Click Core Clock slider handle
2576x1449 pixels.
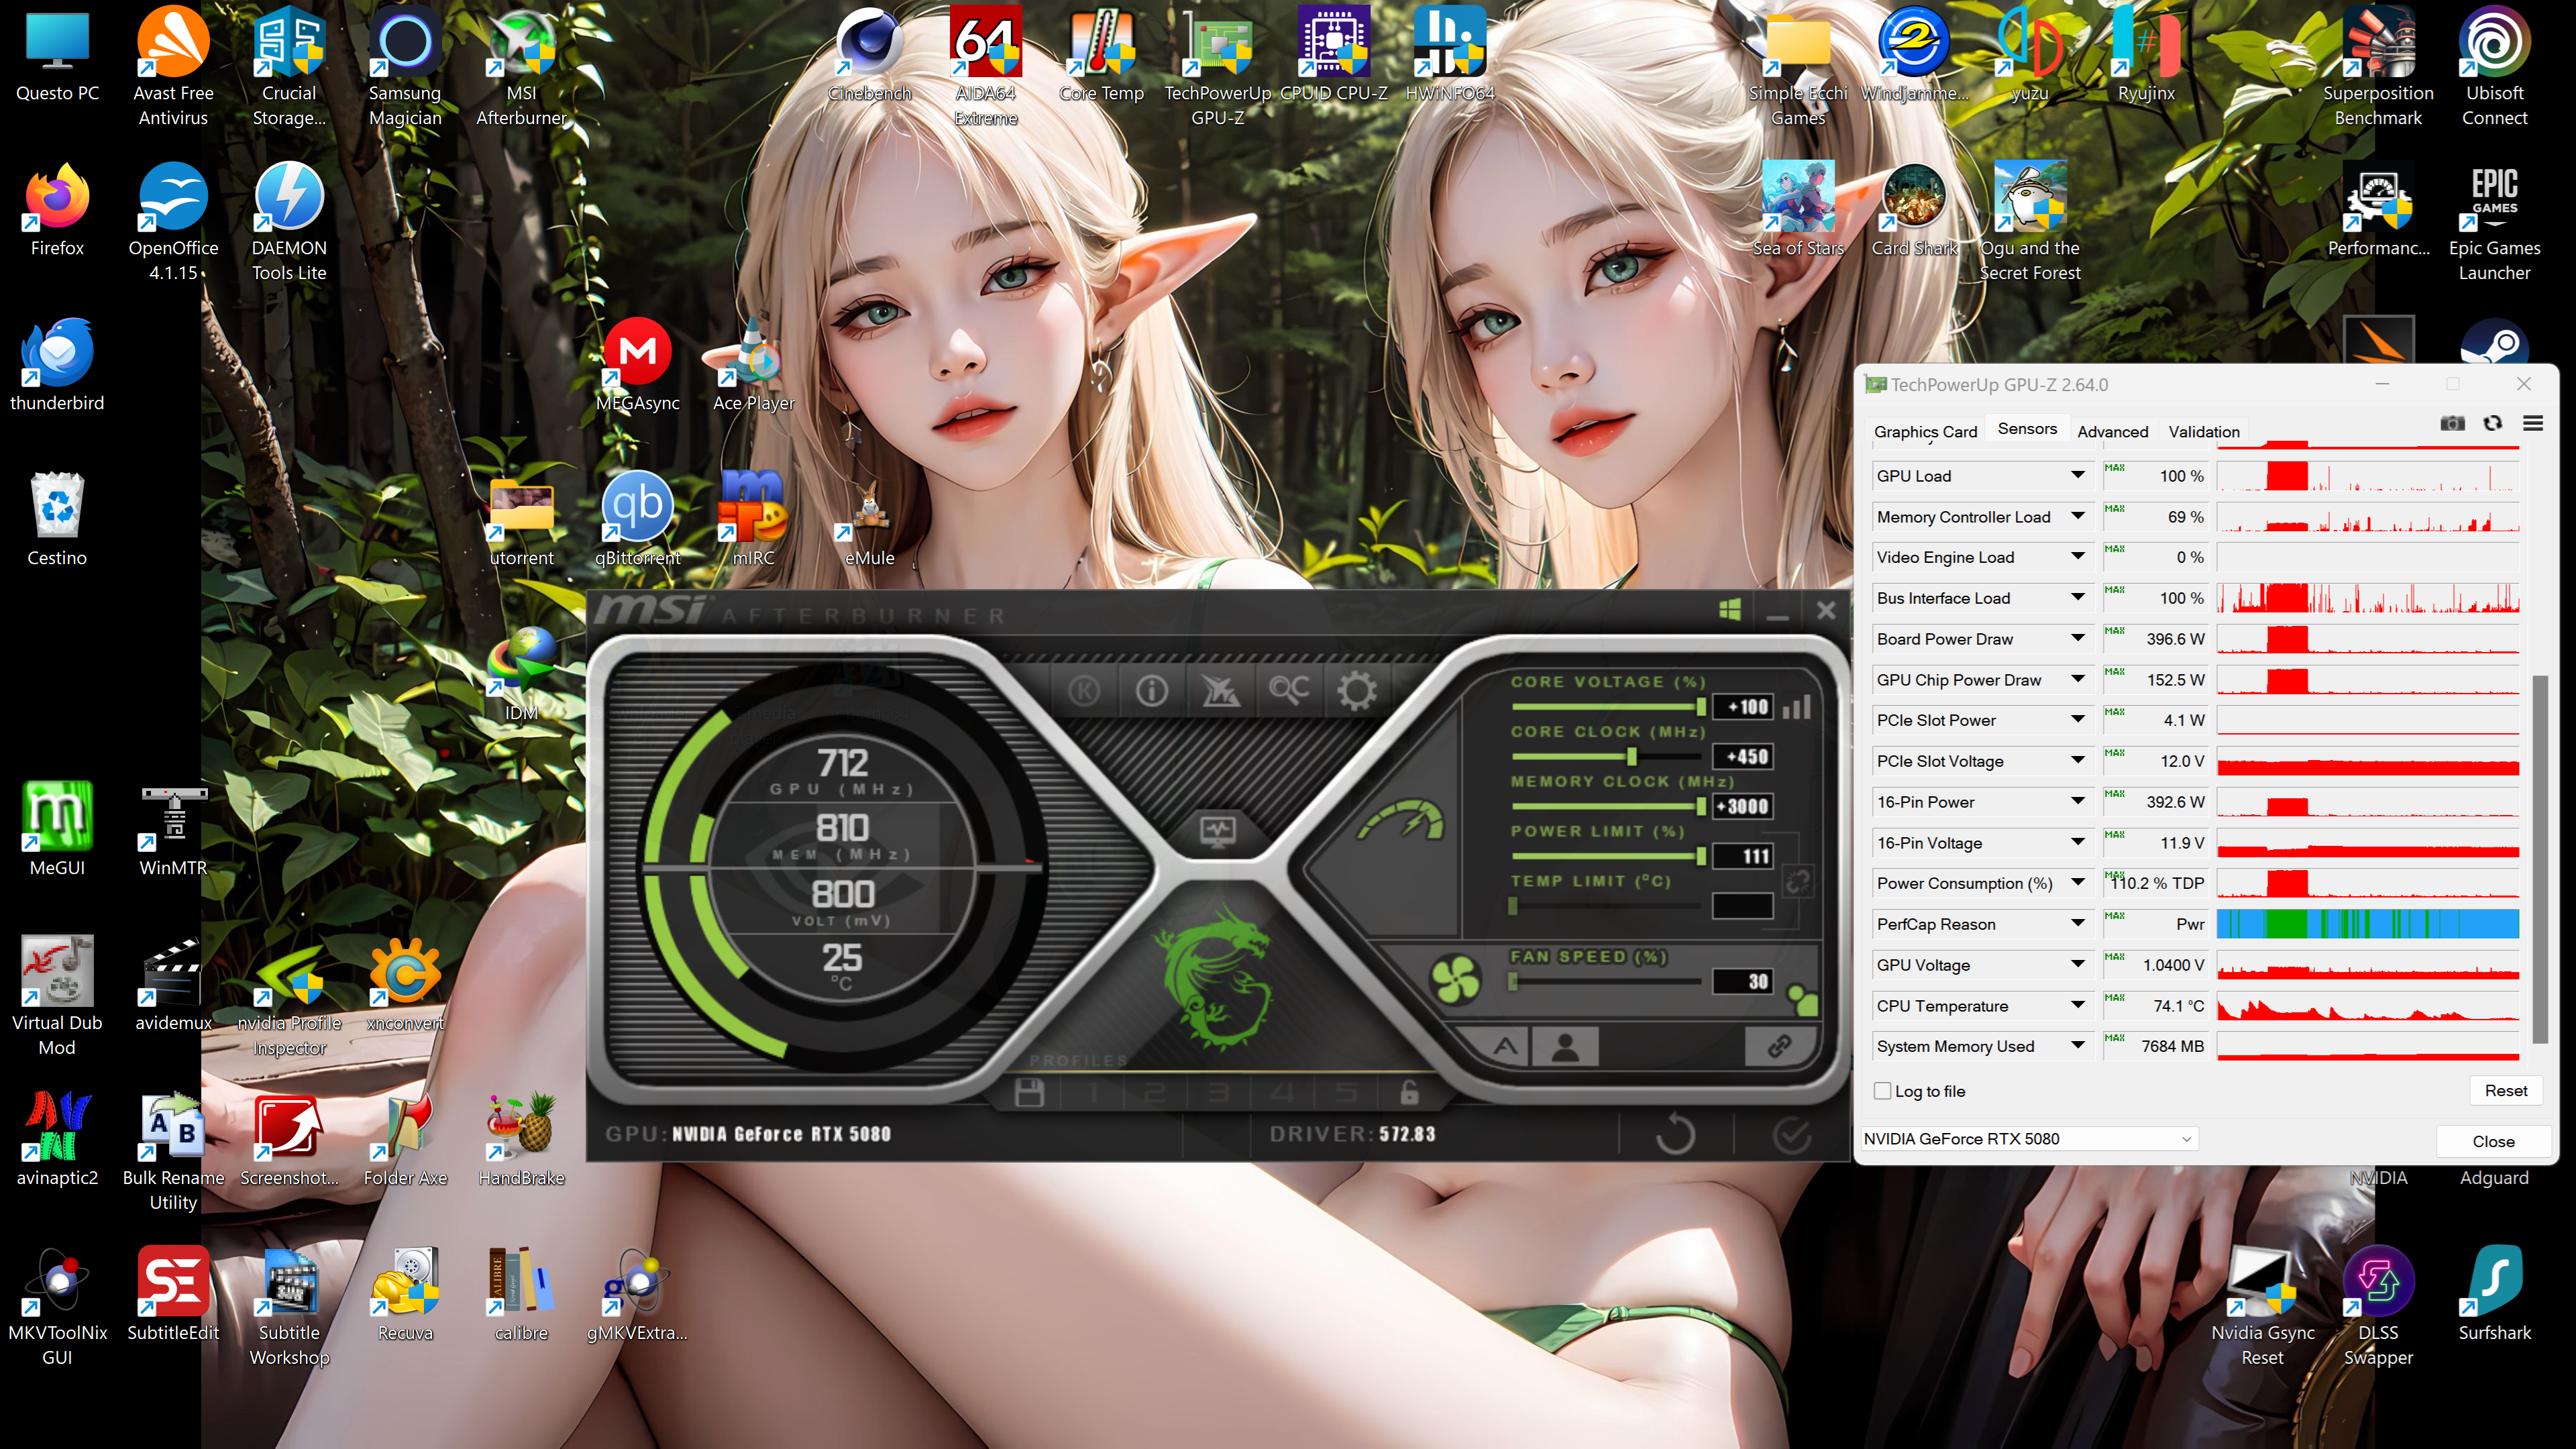point(1632,756)
